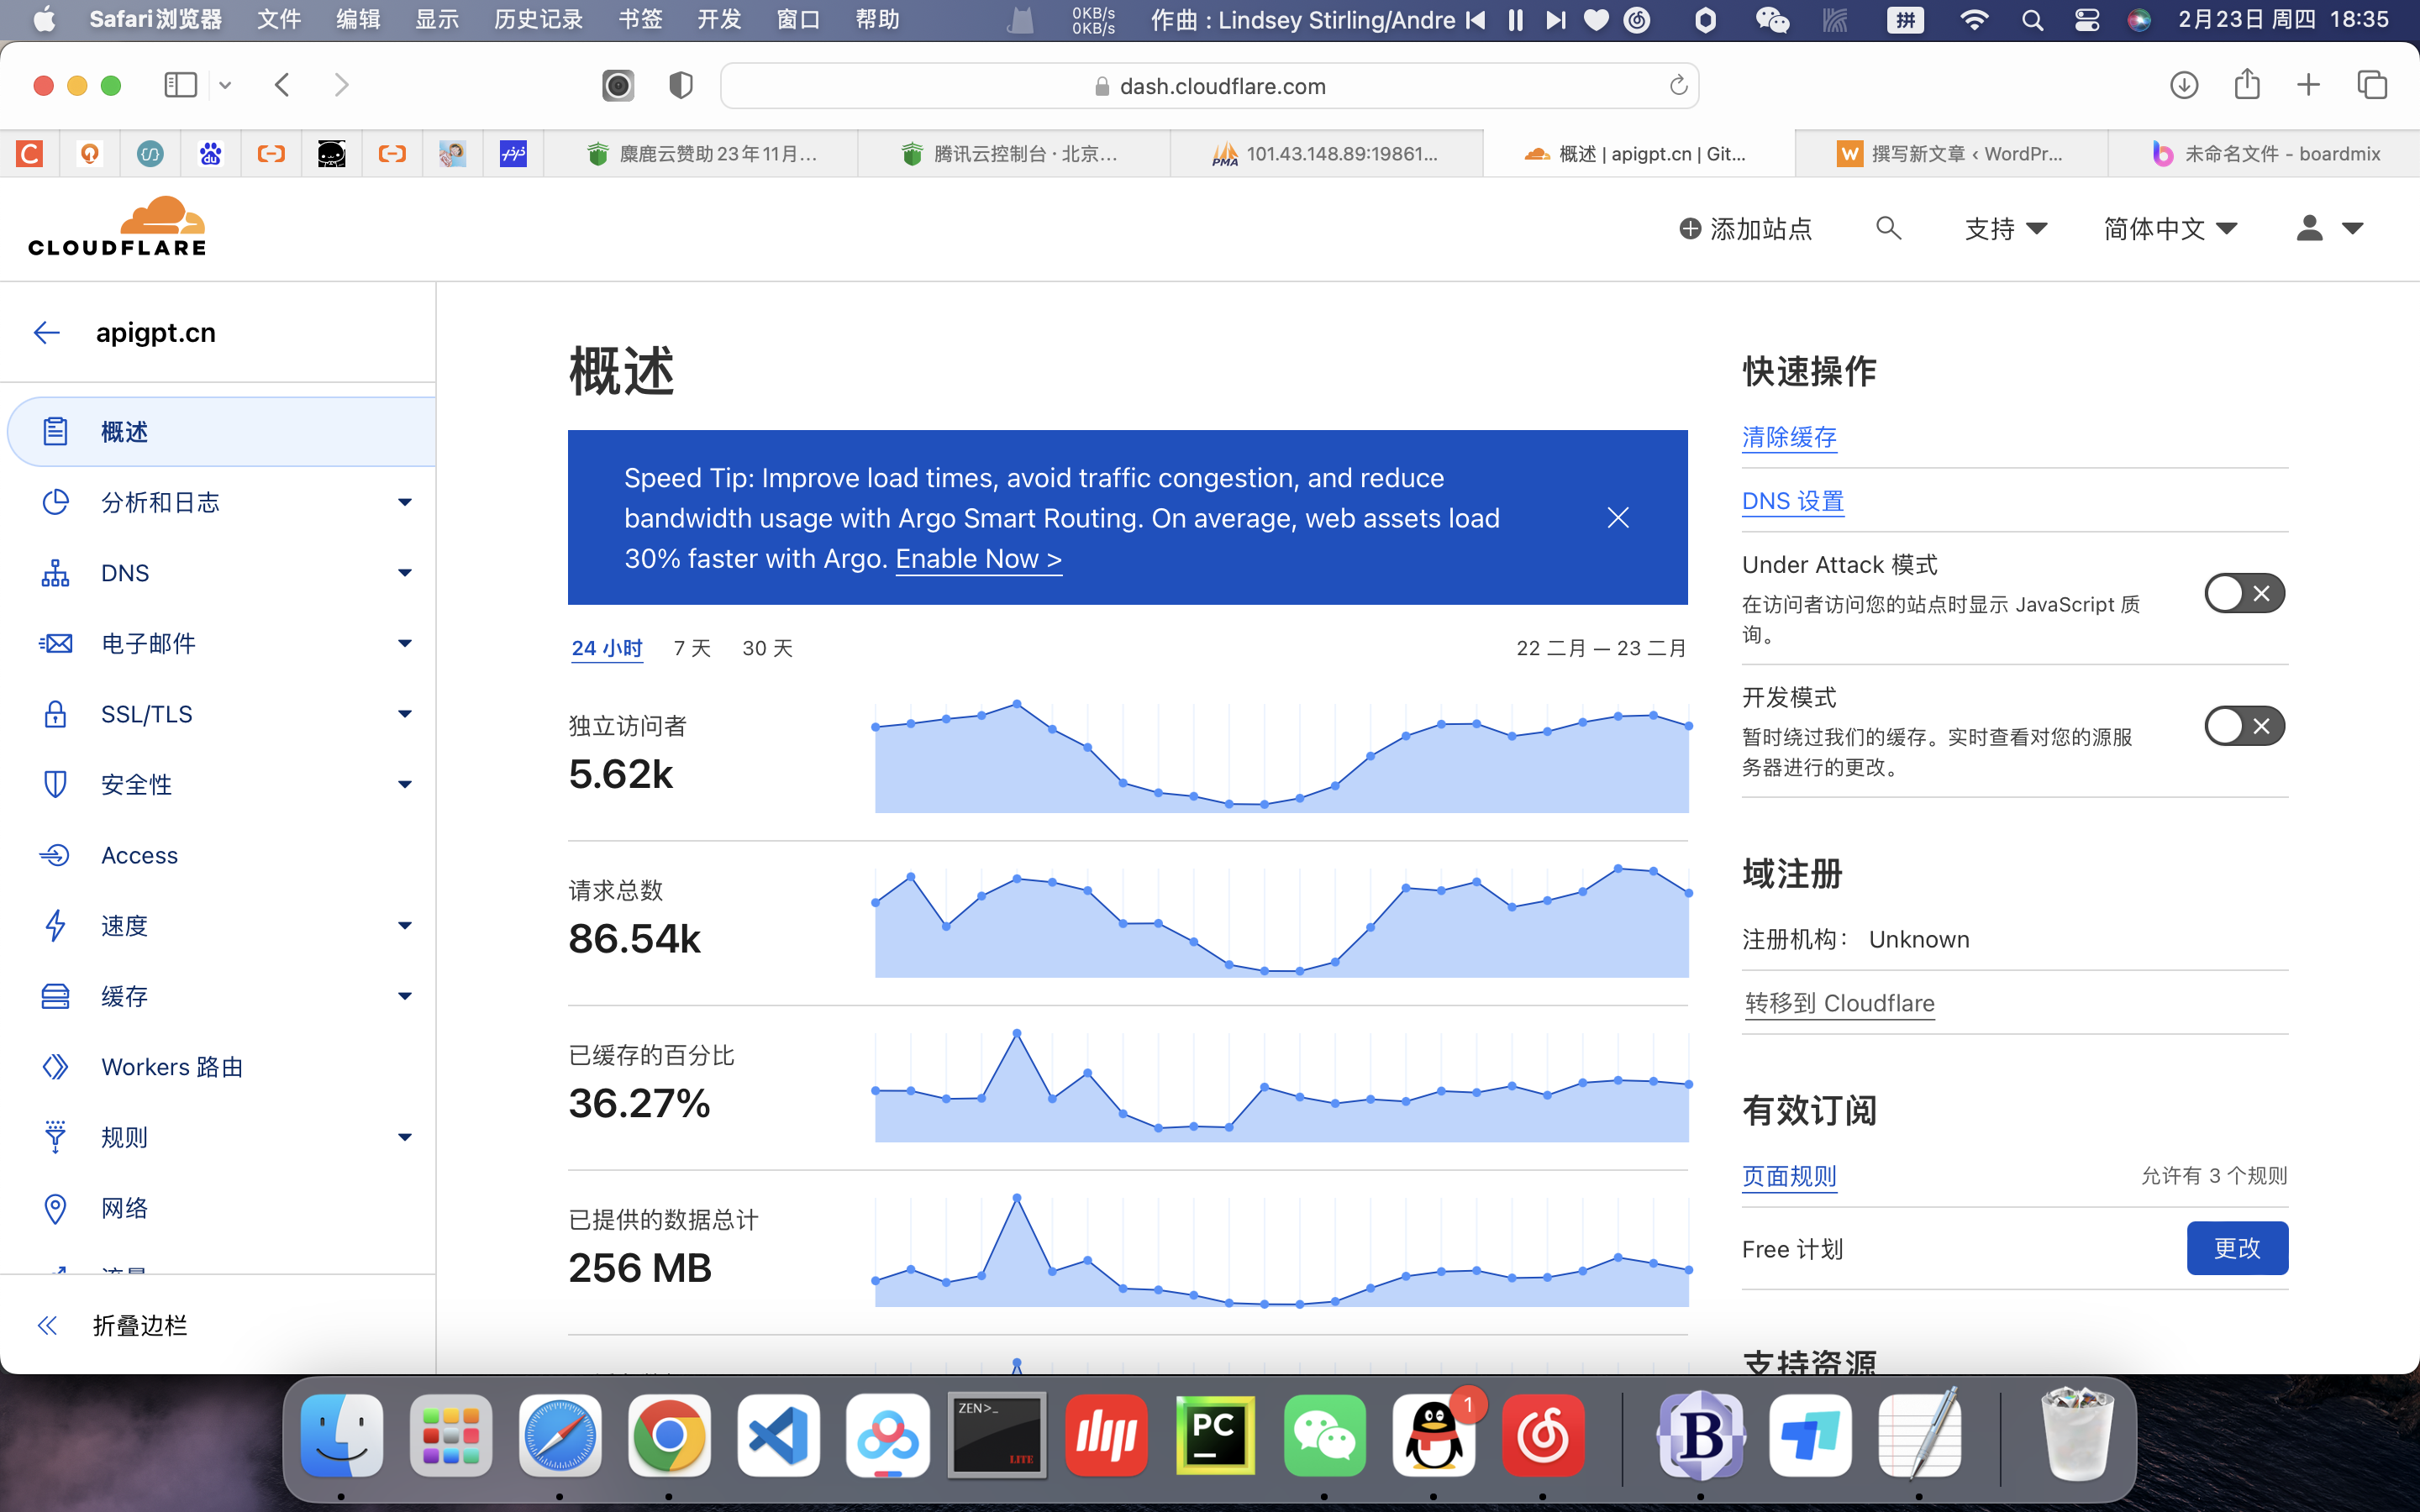Screen dimensions: 2420x1512
Task: Open the 历史记录 menu
Action: [538, 20]
